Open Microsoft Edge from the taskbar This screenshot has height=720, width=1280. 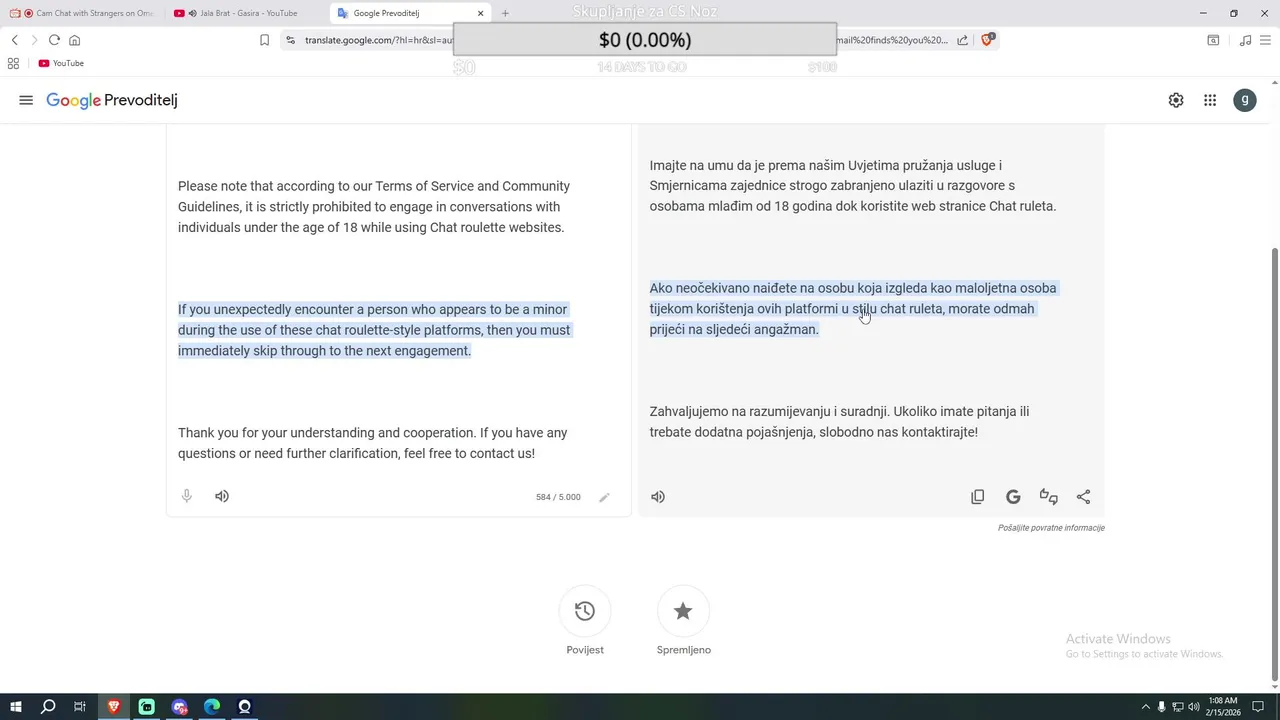[212, 707]
